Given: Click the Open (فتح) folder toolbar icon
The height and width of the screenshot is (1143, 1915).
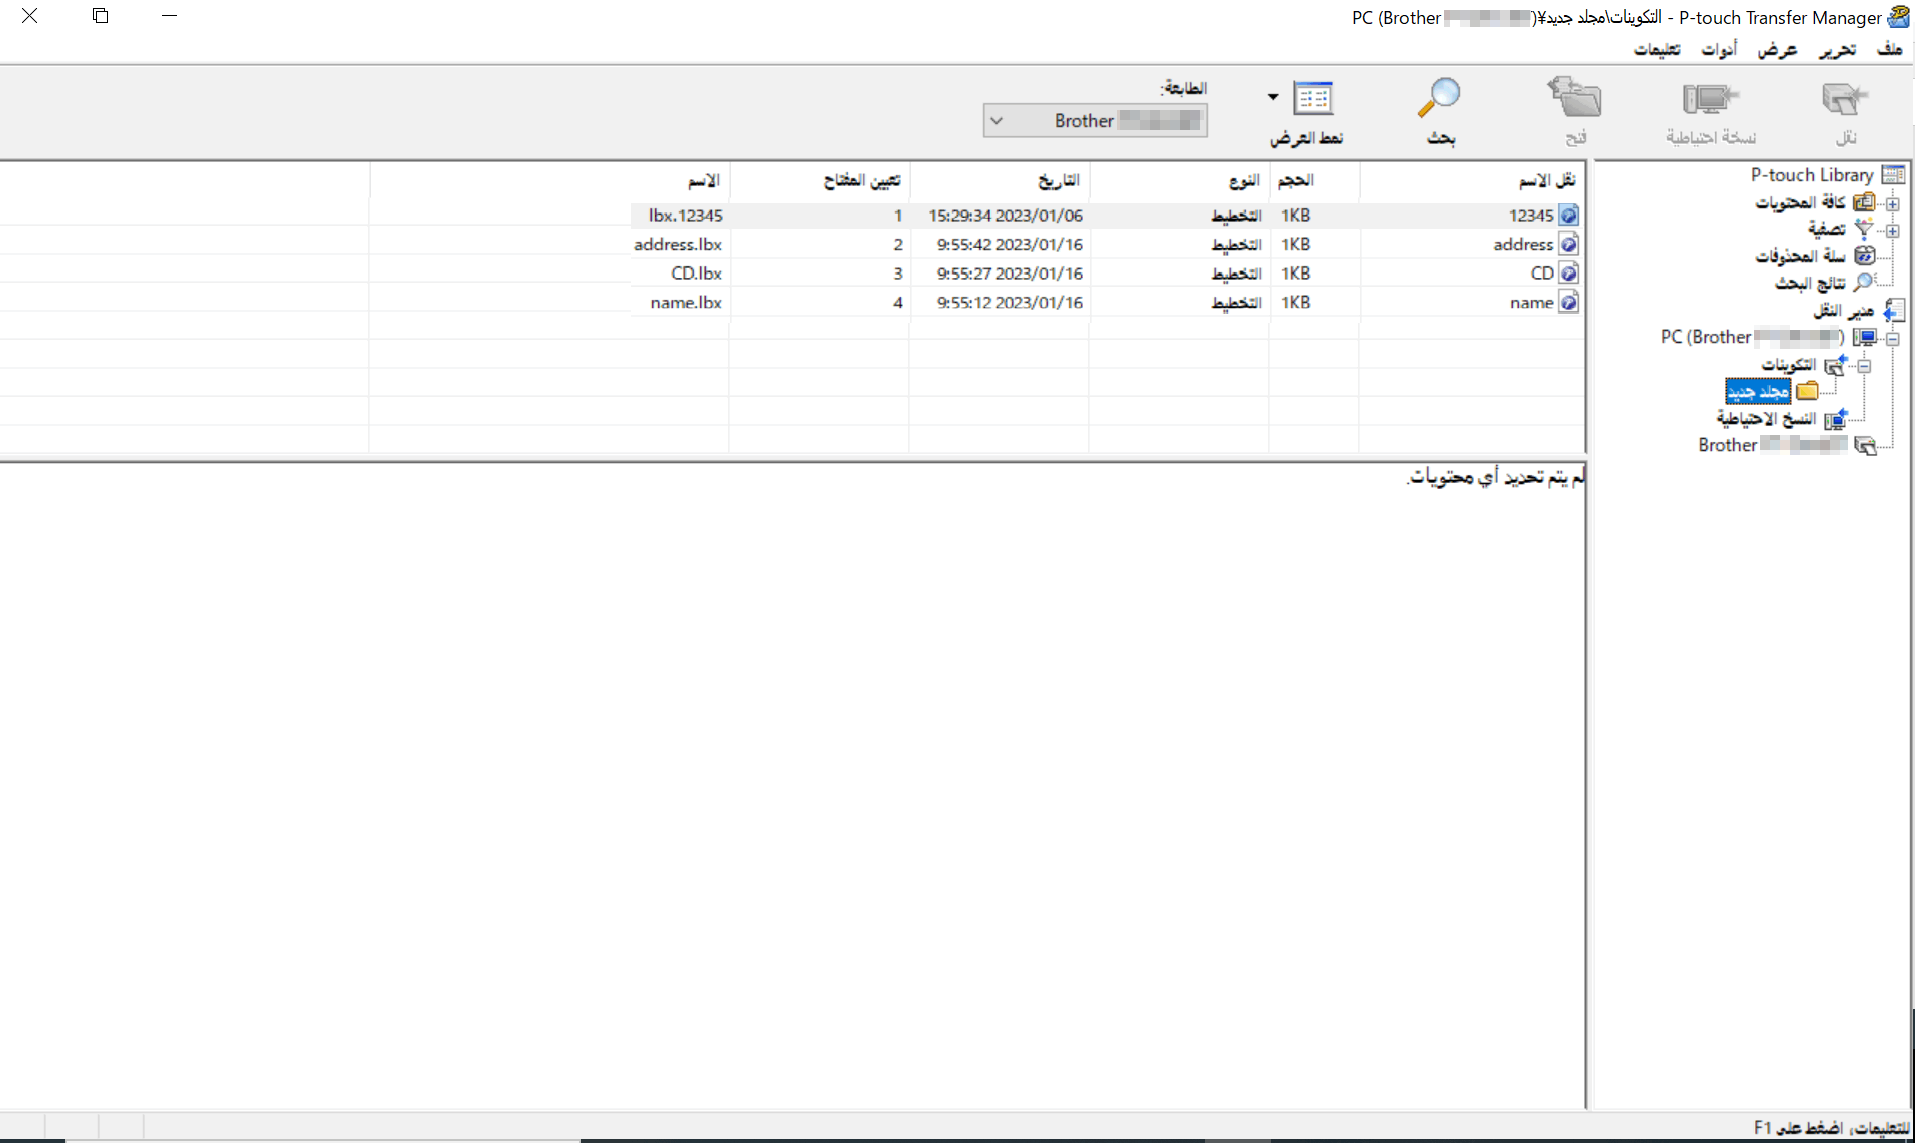Looking at the screenshot, I should pos(1575,100).
